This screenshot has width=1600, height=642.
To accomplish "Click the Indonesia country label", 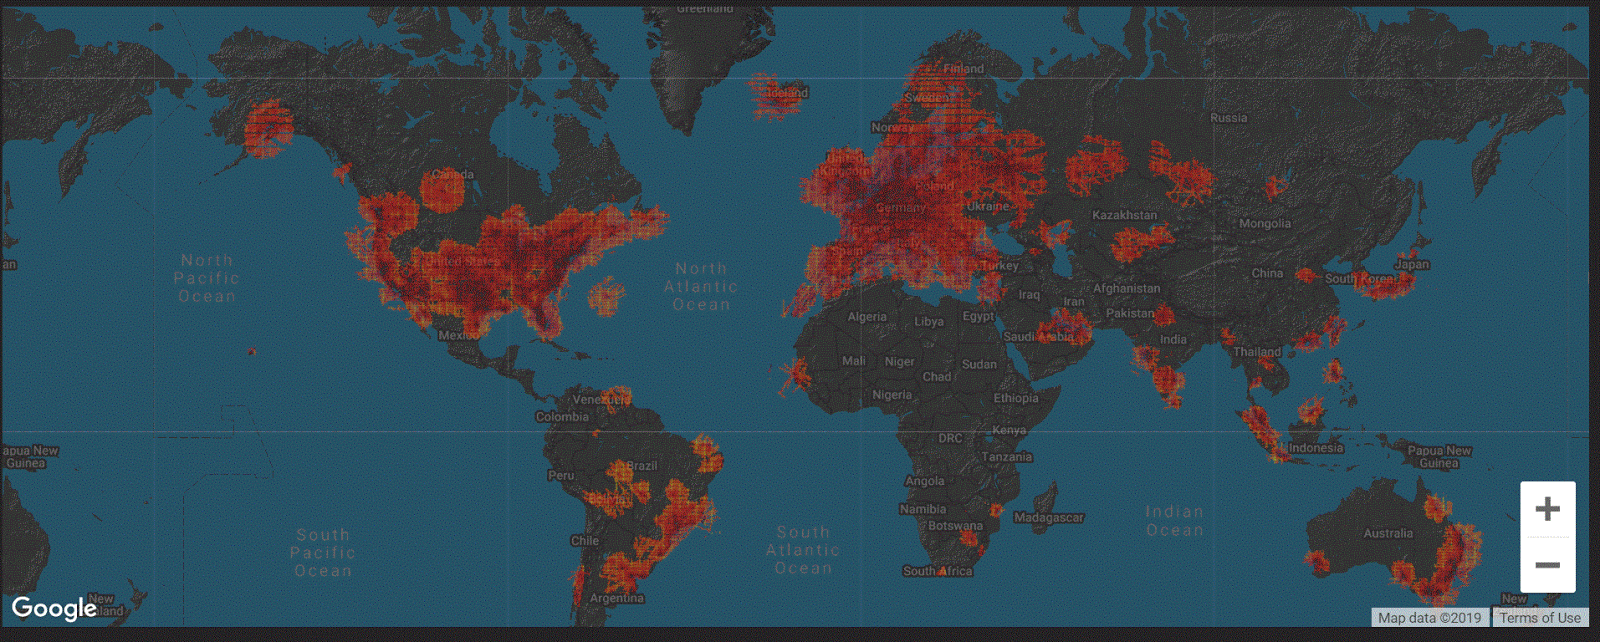I will coord(1315,448).
